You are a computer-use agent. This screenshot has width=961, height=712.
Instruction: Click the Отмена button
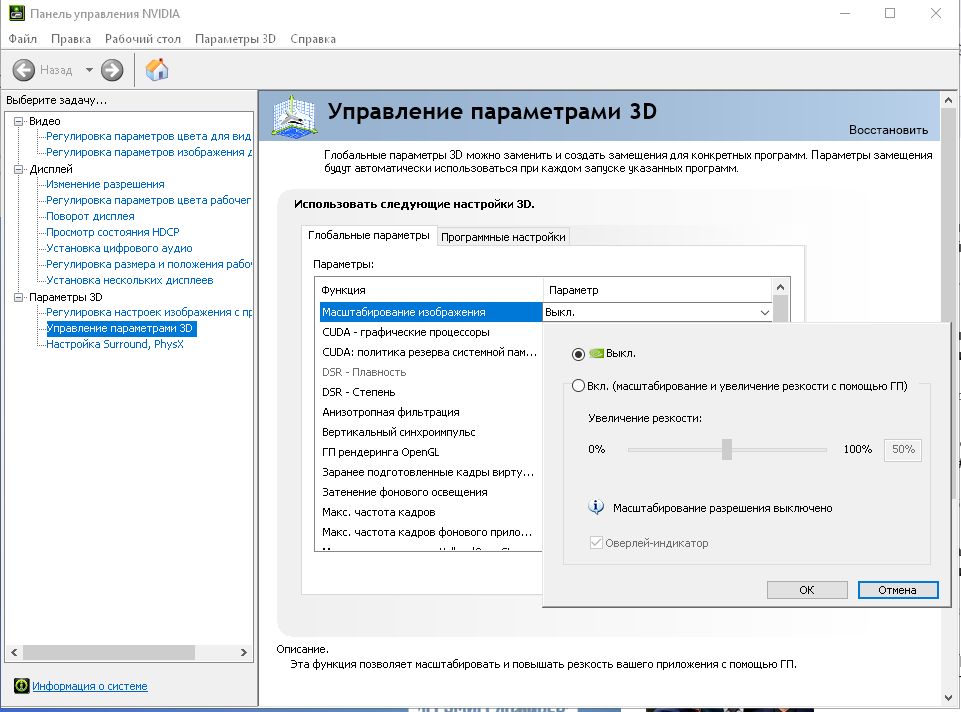[898, 589]
